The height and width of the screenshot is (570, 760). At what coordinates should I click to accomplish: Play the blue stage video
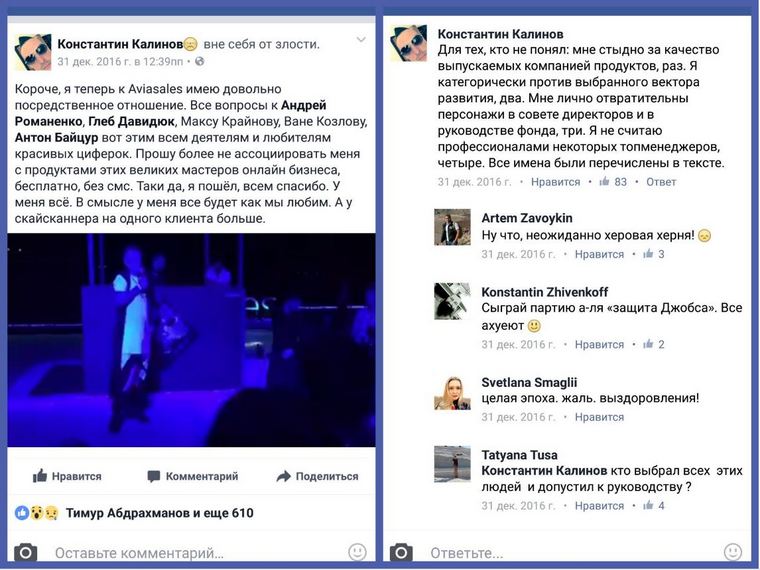click(191, 340)
